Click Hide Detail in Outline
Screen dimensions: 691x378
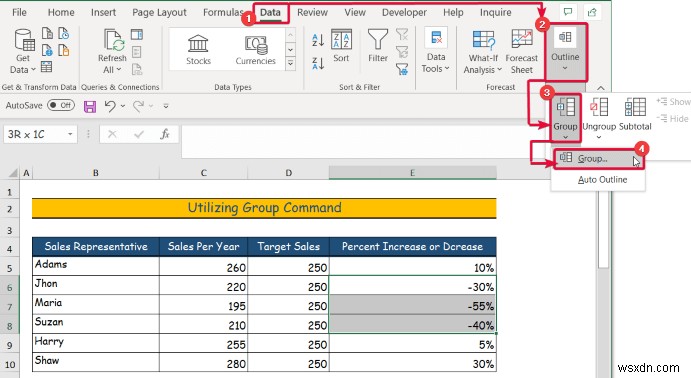click(x=672, y=119)
